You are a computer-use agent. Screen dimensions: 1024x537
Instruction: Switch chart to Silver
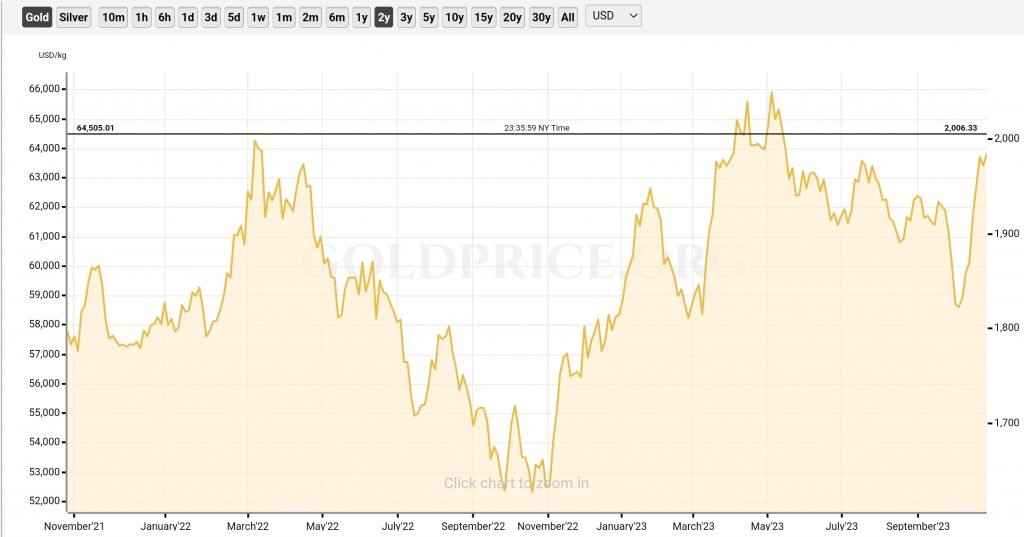(73, 17)
